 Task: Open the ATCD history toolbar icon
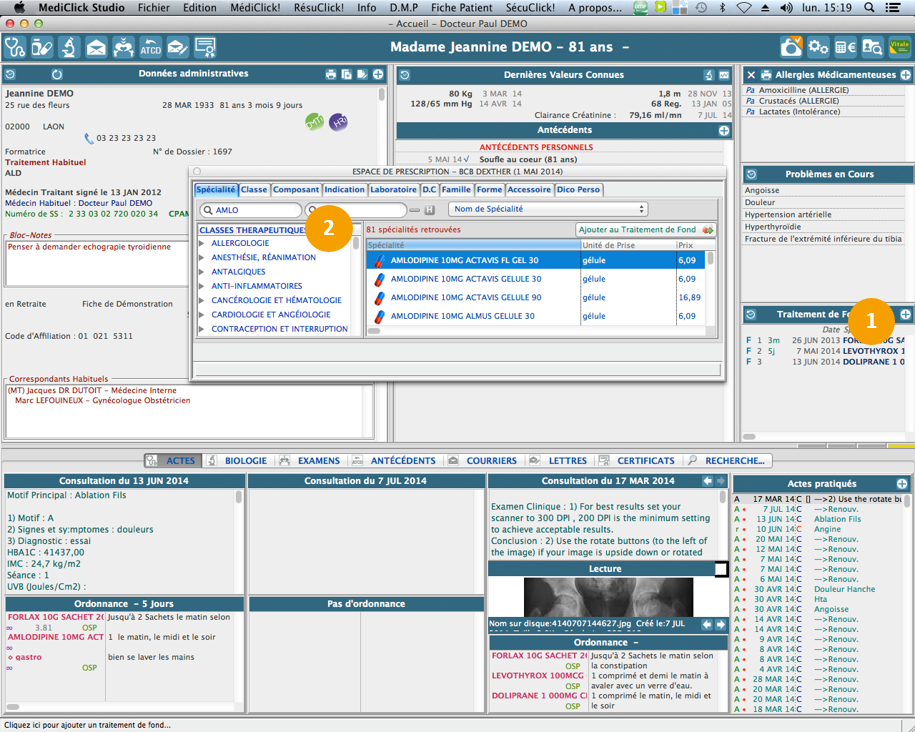(x=150, y=47)
